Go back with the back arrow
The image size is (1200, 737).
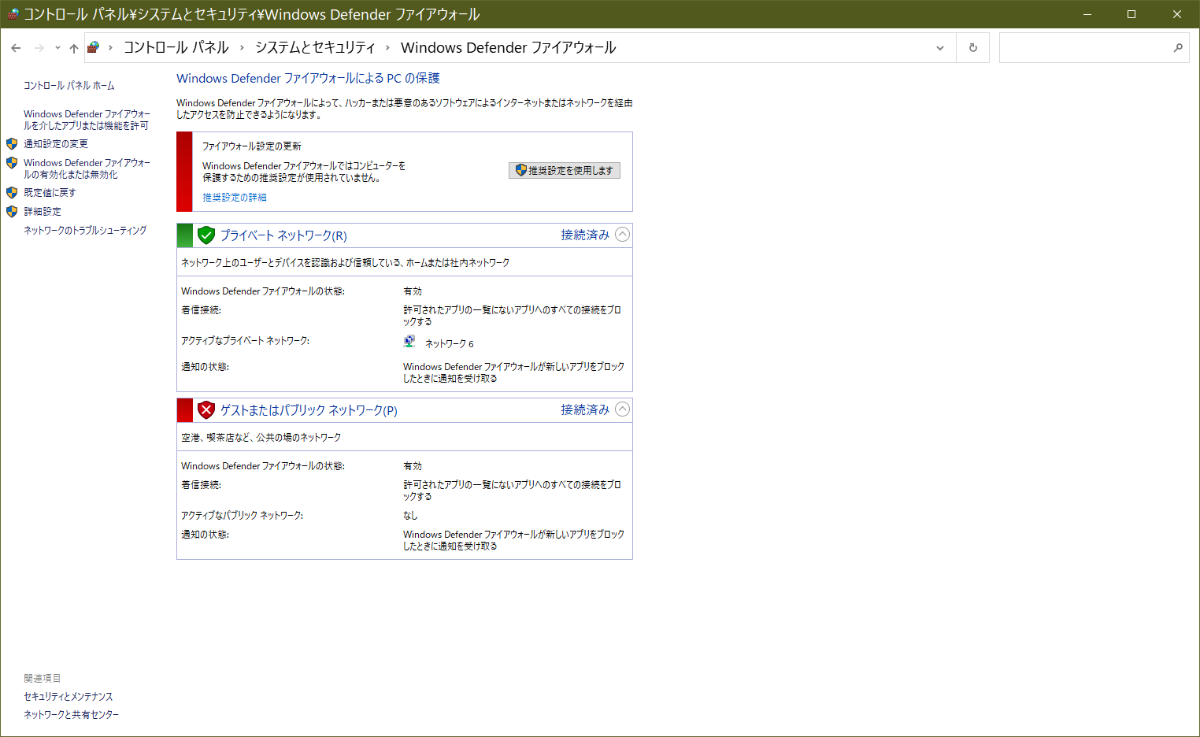[16, 48]
